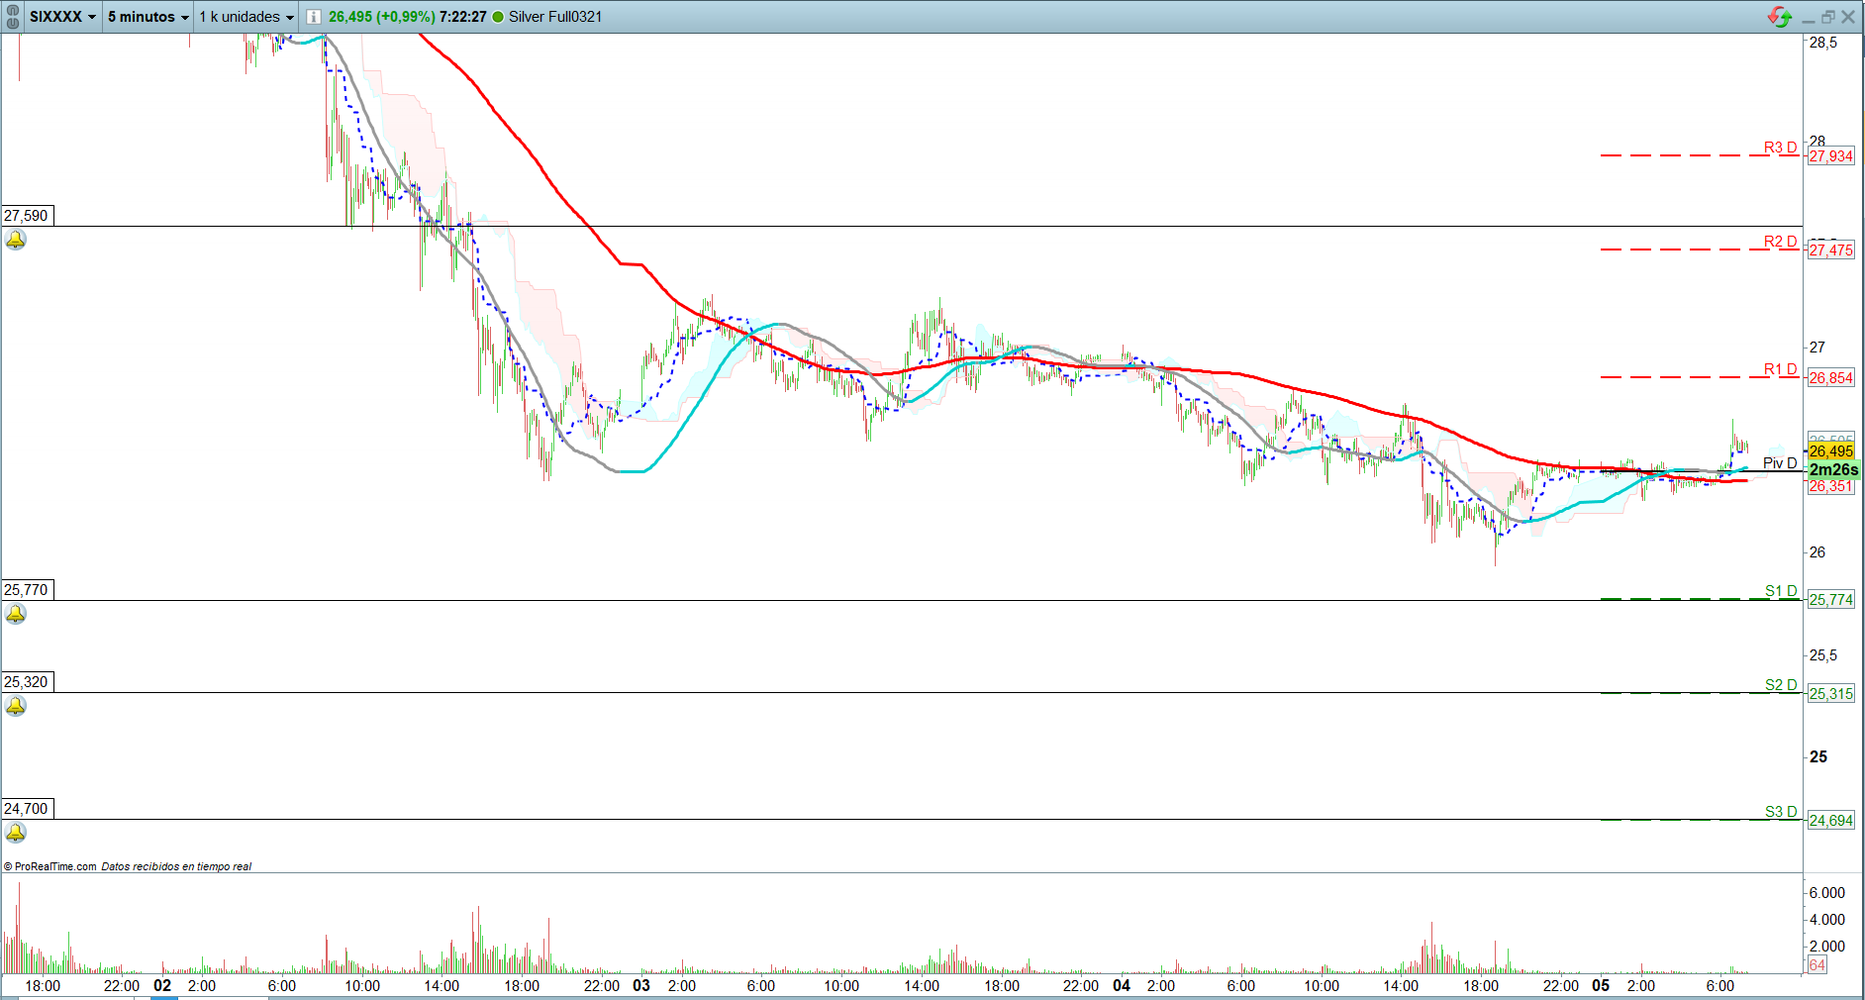Click the red-green refresh arrows icon
1865x1000 pixels.
1779,17
